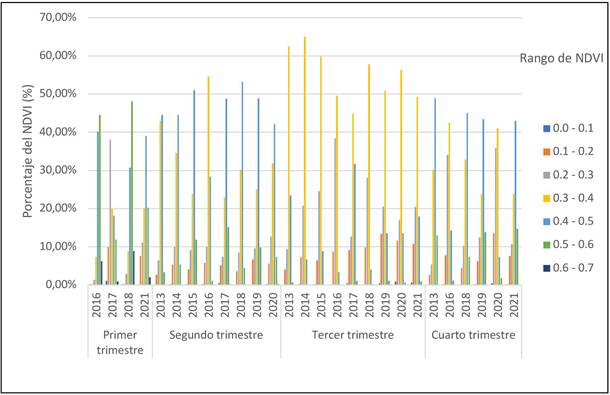Click year 2019 under Segundo trimestre
This screenshot has height=395, width=610.
[x=257, y=305]
